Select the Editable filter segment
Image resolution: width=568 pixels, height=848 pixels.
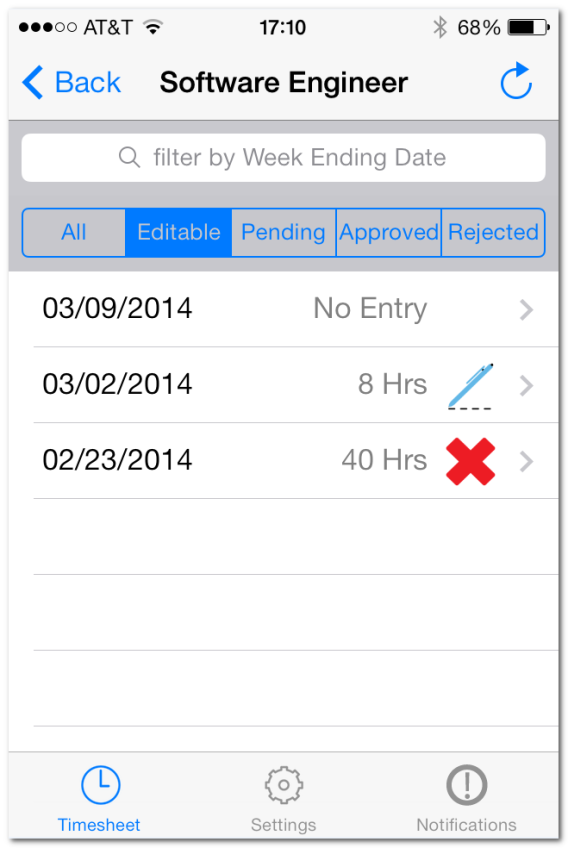[x=179, y=233]
